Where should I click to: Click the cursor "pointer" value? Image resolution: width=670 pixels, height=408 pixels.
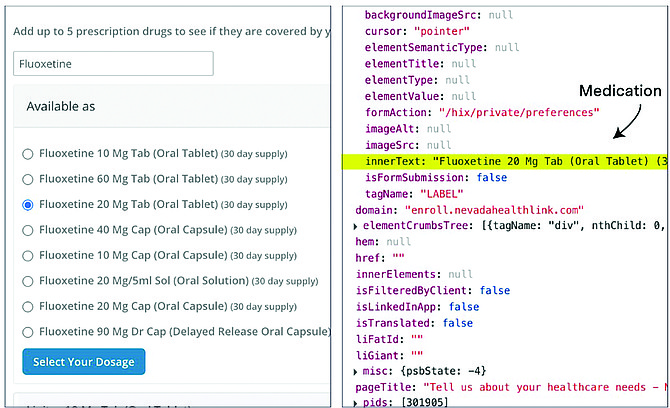coord(441,31)
